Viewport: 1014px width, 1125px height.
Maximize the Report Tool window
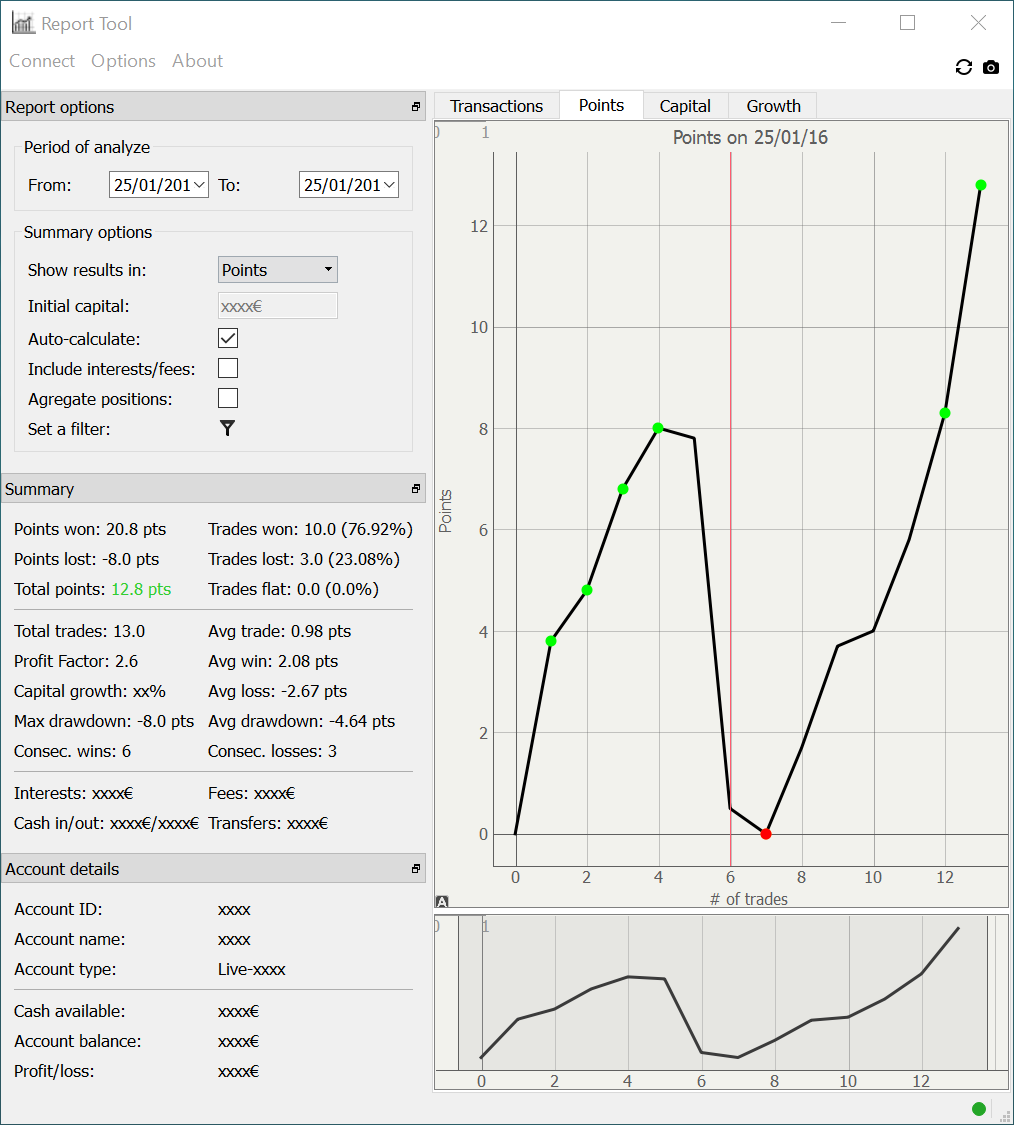tap(907, 23)
